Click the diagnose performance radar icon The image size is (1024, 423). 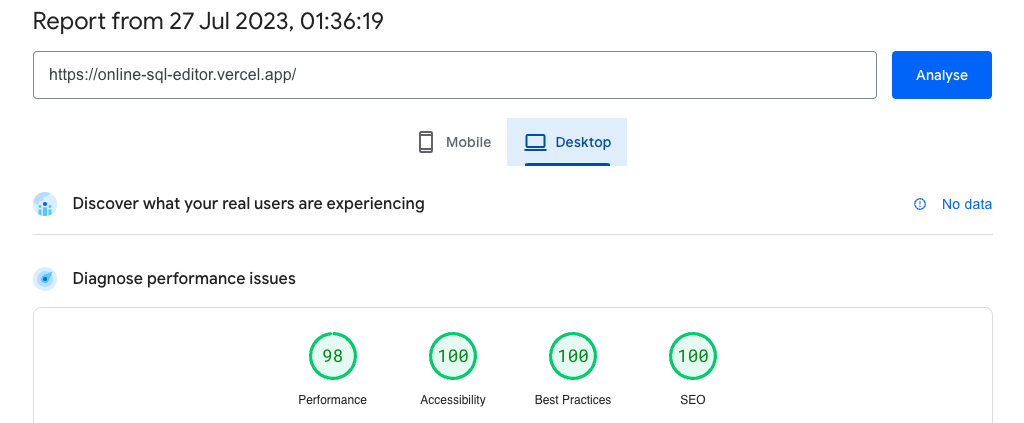coord(45,279)
